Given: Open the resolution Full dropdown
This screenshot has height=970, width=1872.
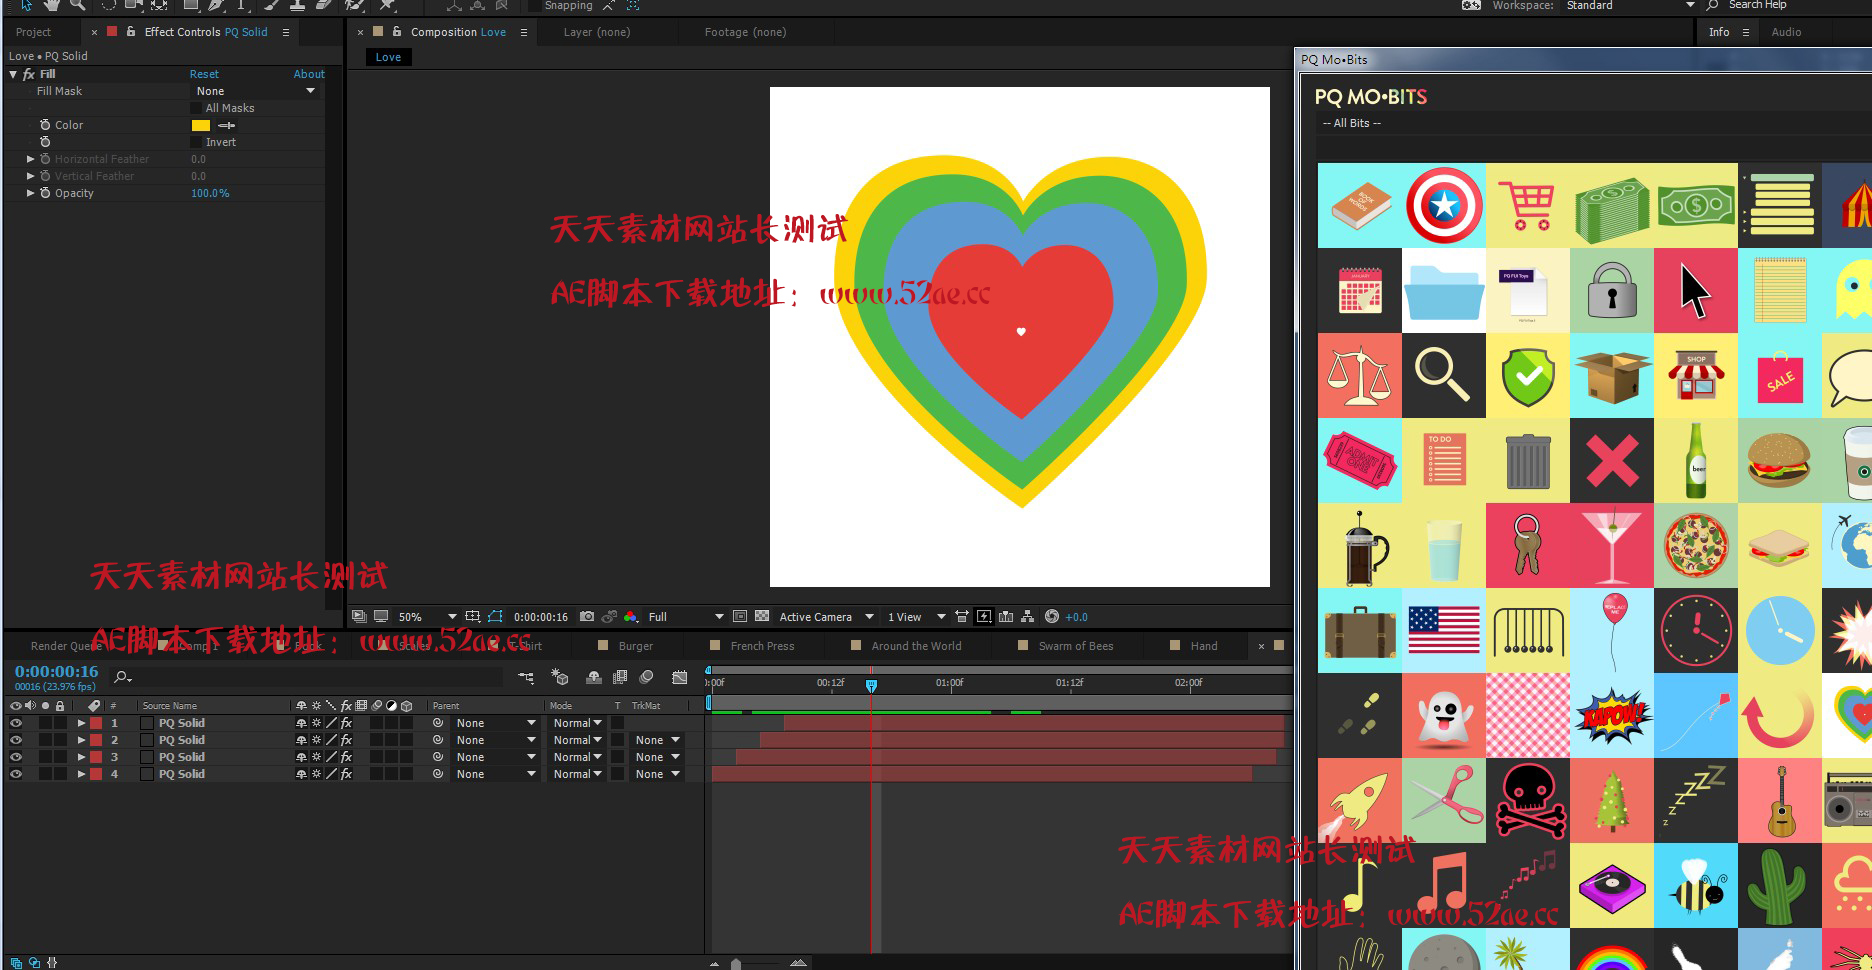Looking at the screenshot, I should (x=685, y=617).
